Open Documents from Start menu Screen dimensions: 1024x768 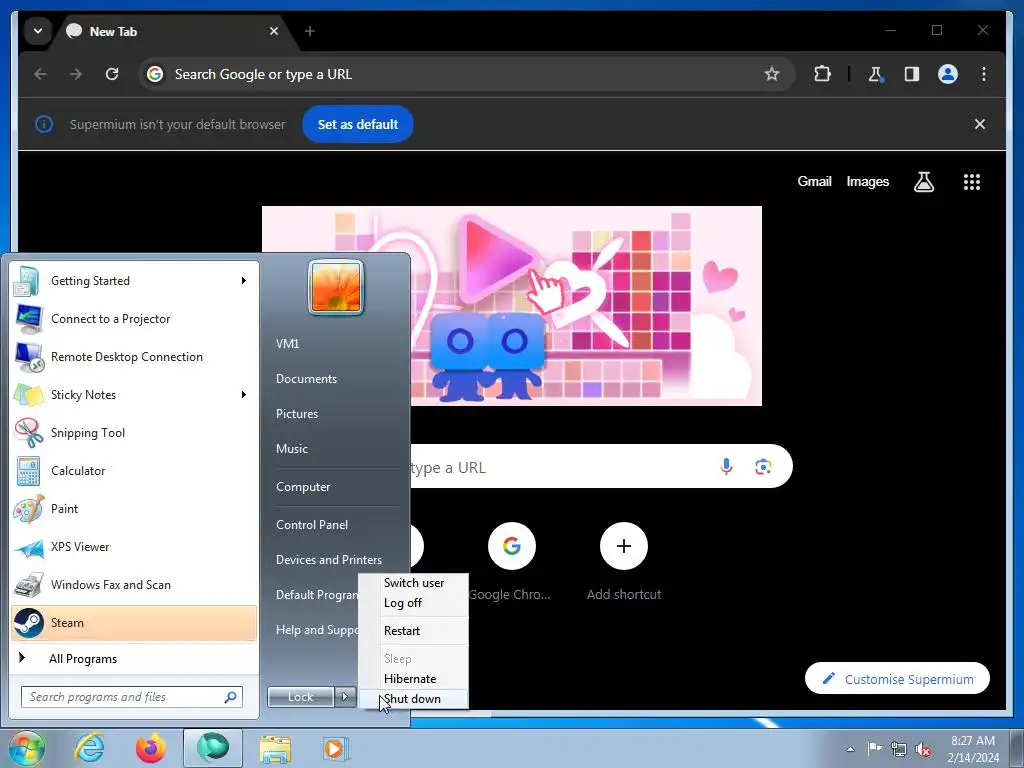tap(306, 379)
